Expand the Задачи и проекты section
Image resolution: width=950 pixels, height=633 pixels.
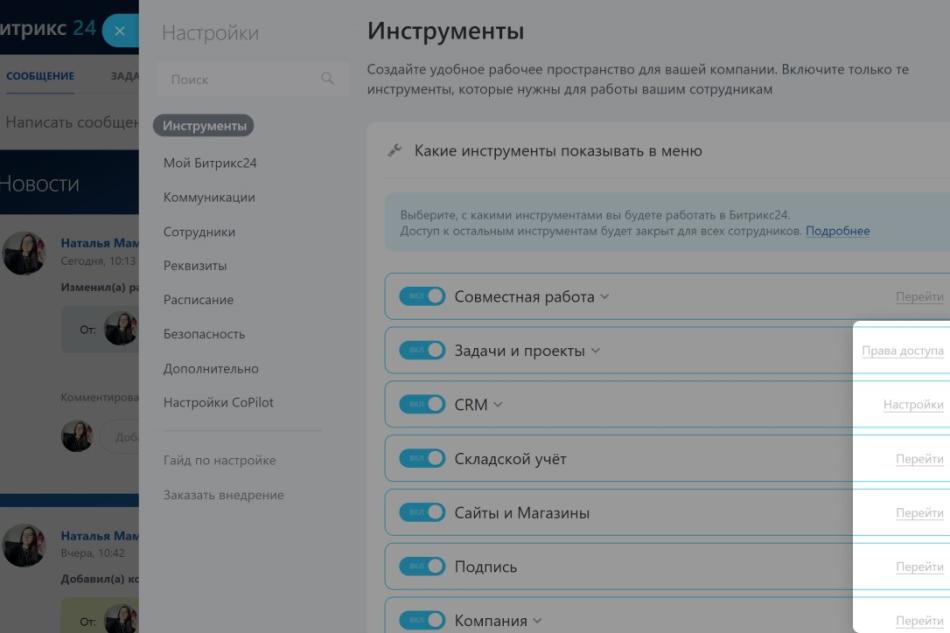coord(596,351)
